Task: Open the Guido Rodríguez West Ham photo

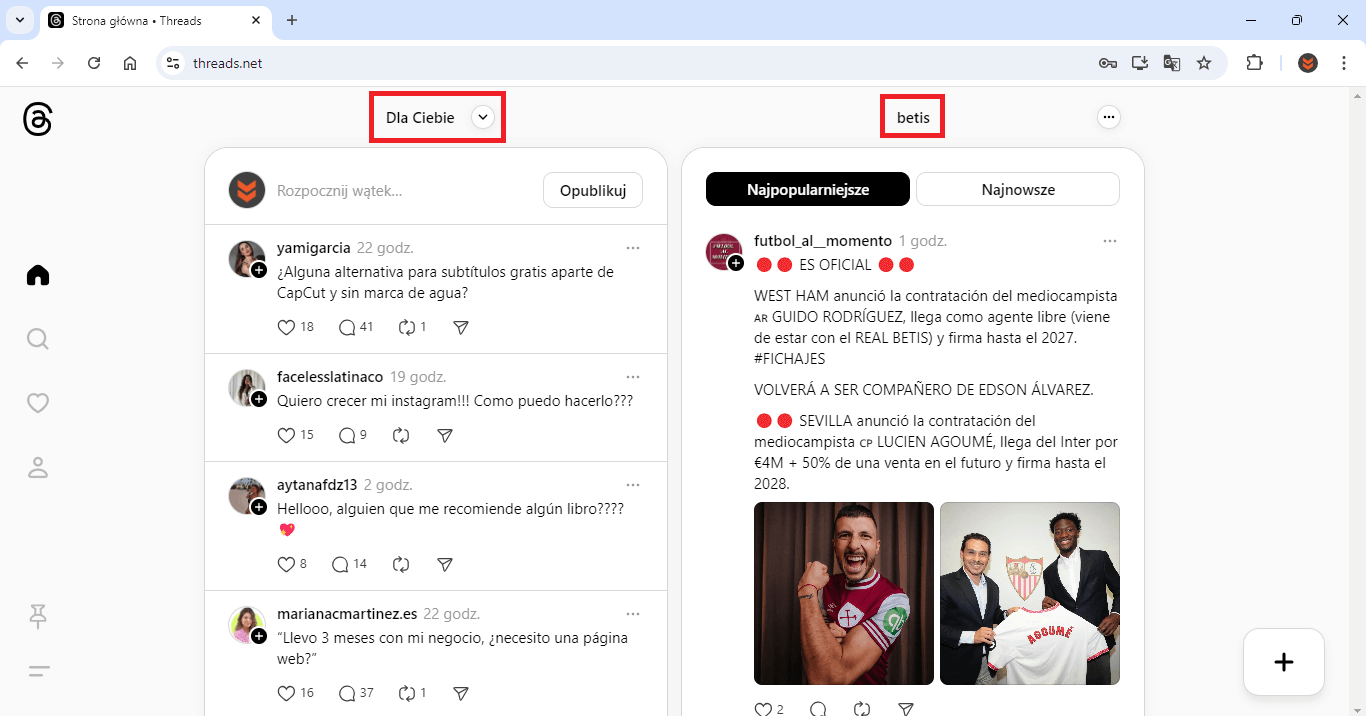Action: (x=844, y=593)
